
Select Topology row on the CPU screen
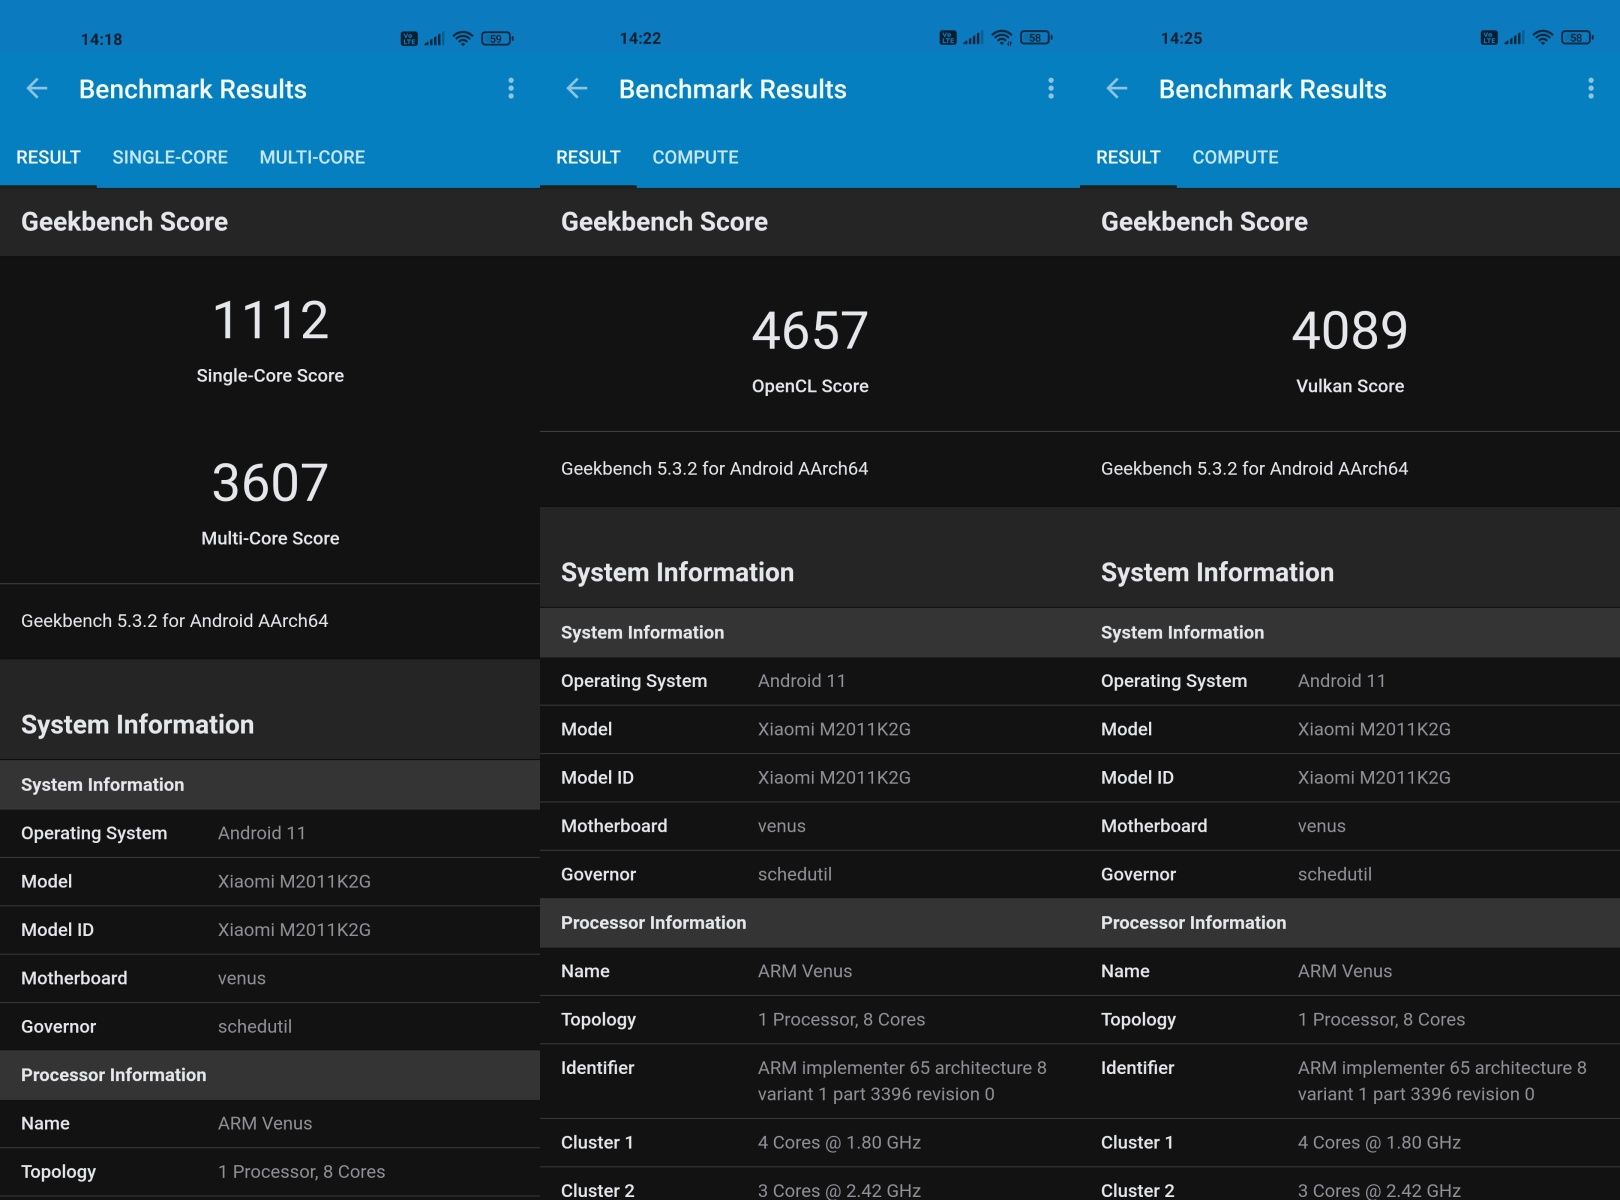pyautogui.click(x=270, y=1172)
